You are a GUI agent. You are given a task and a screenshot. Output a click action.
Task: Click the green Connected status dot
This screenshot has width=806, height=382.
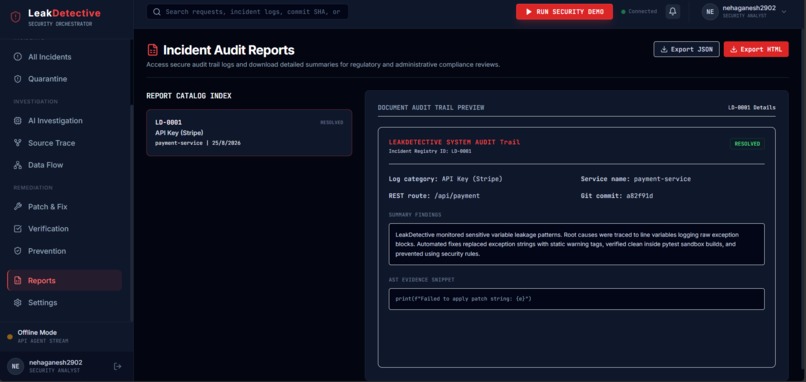(624, 11)
